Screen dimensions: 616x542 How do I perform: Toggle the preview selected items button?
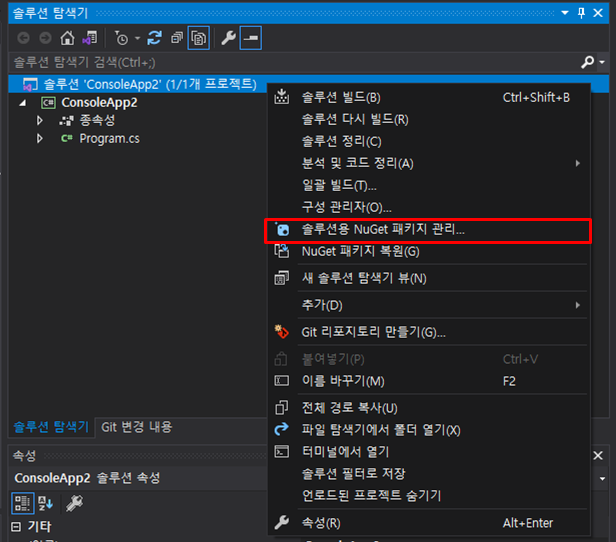pyautogui.click(x=251, y=38)
